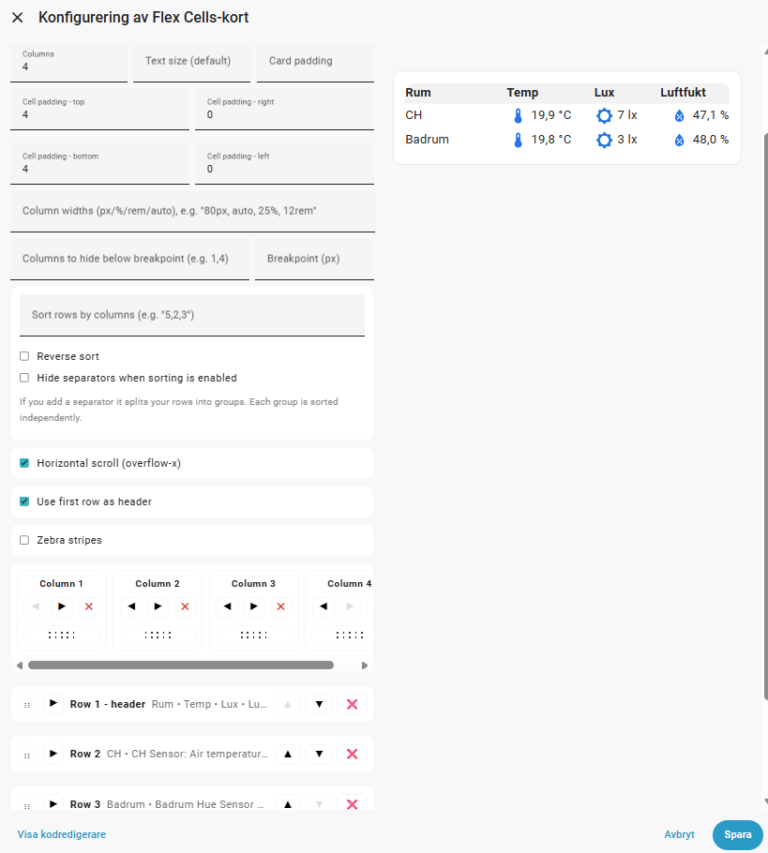Expand Row 1 - header details
Image resolution: width=768 pixels, height=853 pixels.
point(53,703)
